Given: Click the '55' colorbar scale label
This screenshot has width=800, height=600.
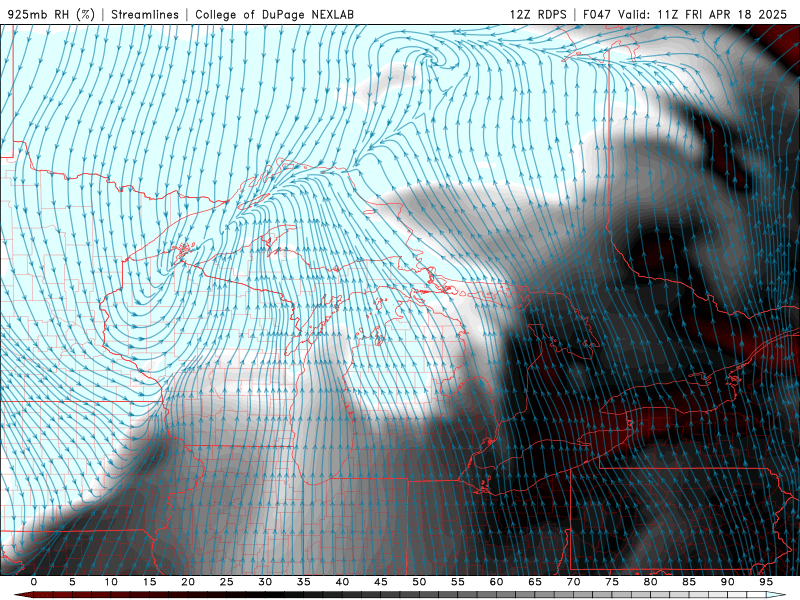Looking at the screenshot, I should tap(458, 582).
